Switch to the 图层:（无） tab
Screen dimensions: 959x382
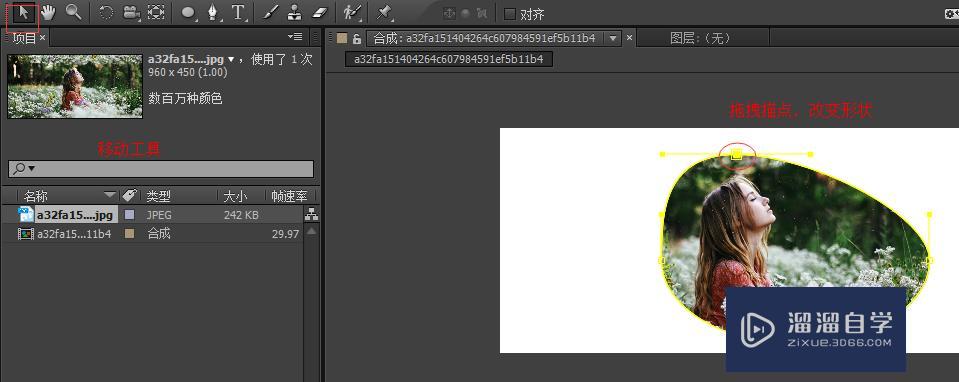pos(700,39)
